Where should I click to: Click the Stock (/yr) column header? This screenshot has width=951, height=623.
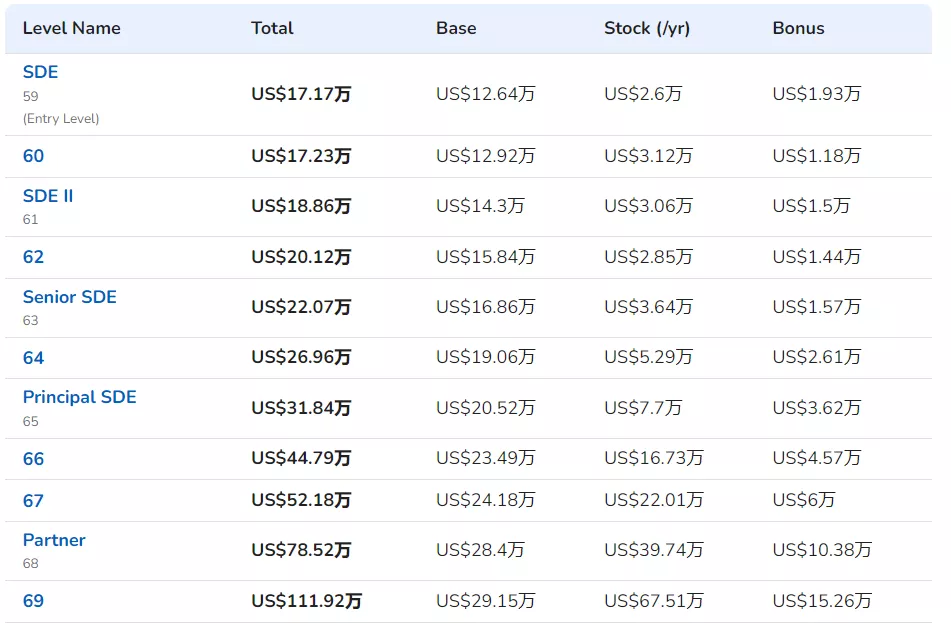(x=647, y=28)
